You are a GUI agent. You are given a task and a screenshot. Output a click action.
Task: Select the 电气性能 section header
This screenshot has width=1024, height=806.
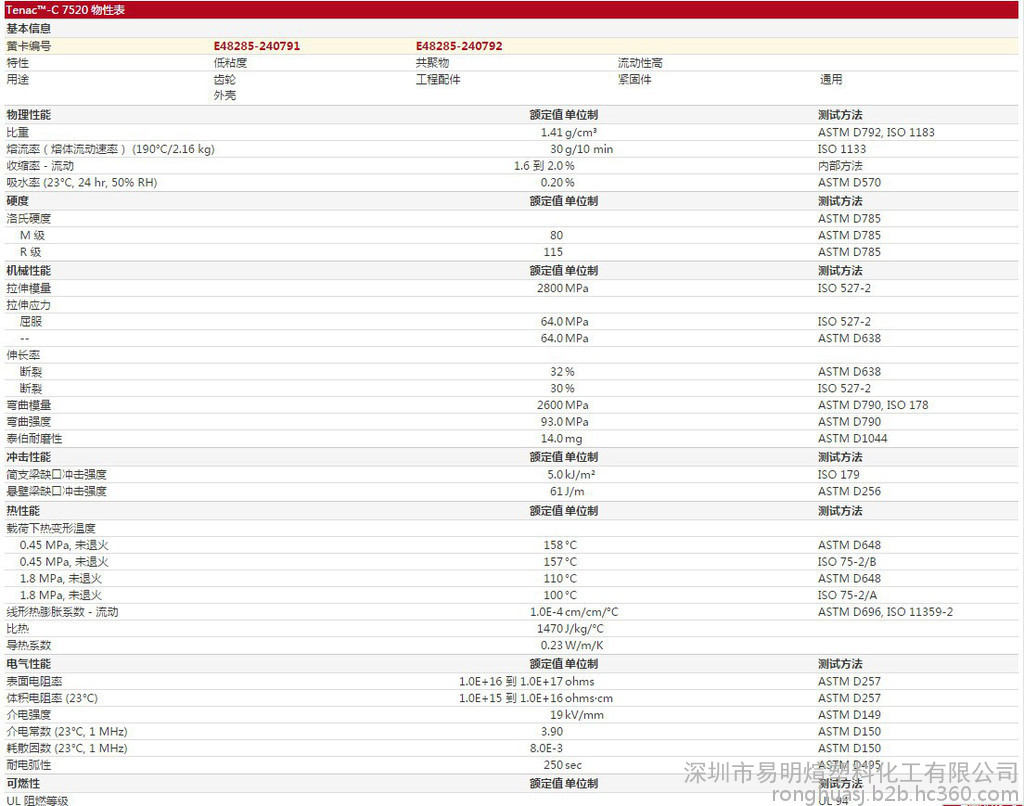[28, 664]
